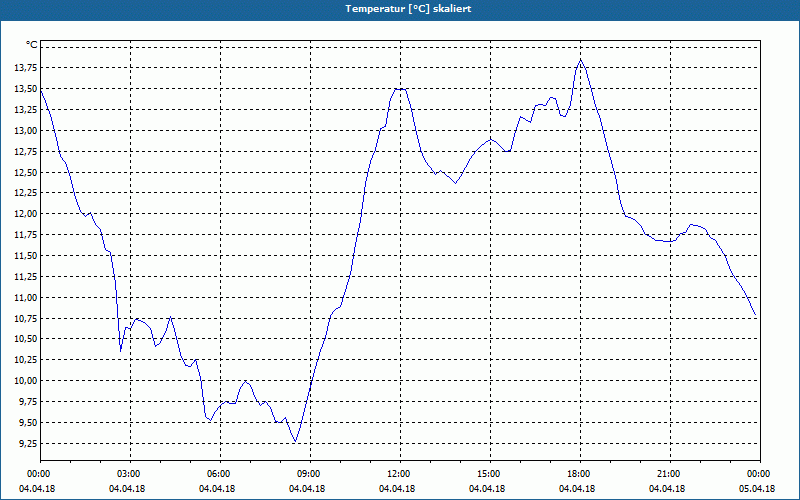
Task: Click the 05.04.18 date label
Action: pos(757,489)
